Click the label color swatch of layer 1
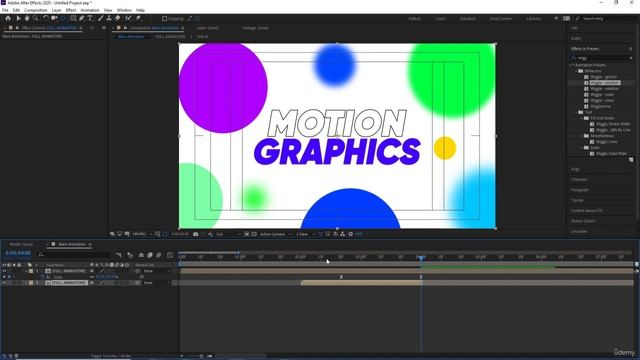The image size is (640, 360). (31, 271)
